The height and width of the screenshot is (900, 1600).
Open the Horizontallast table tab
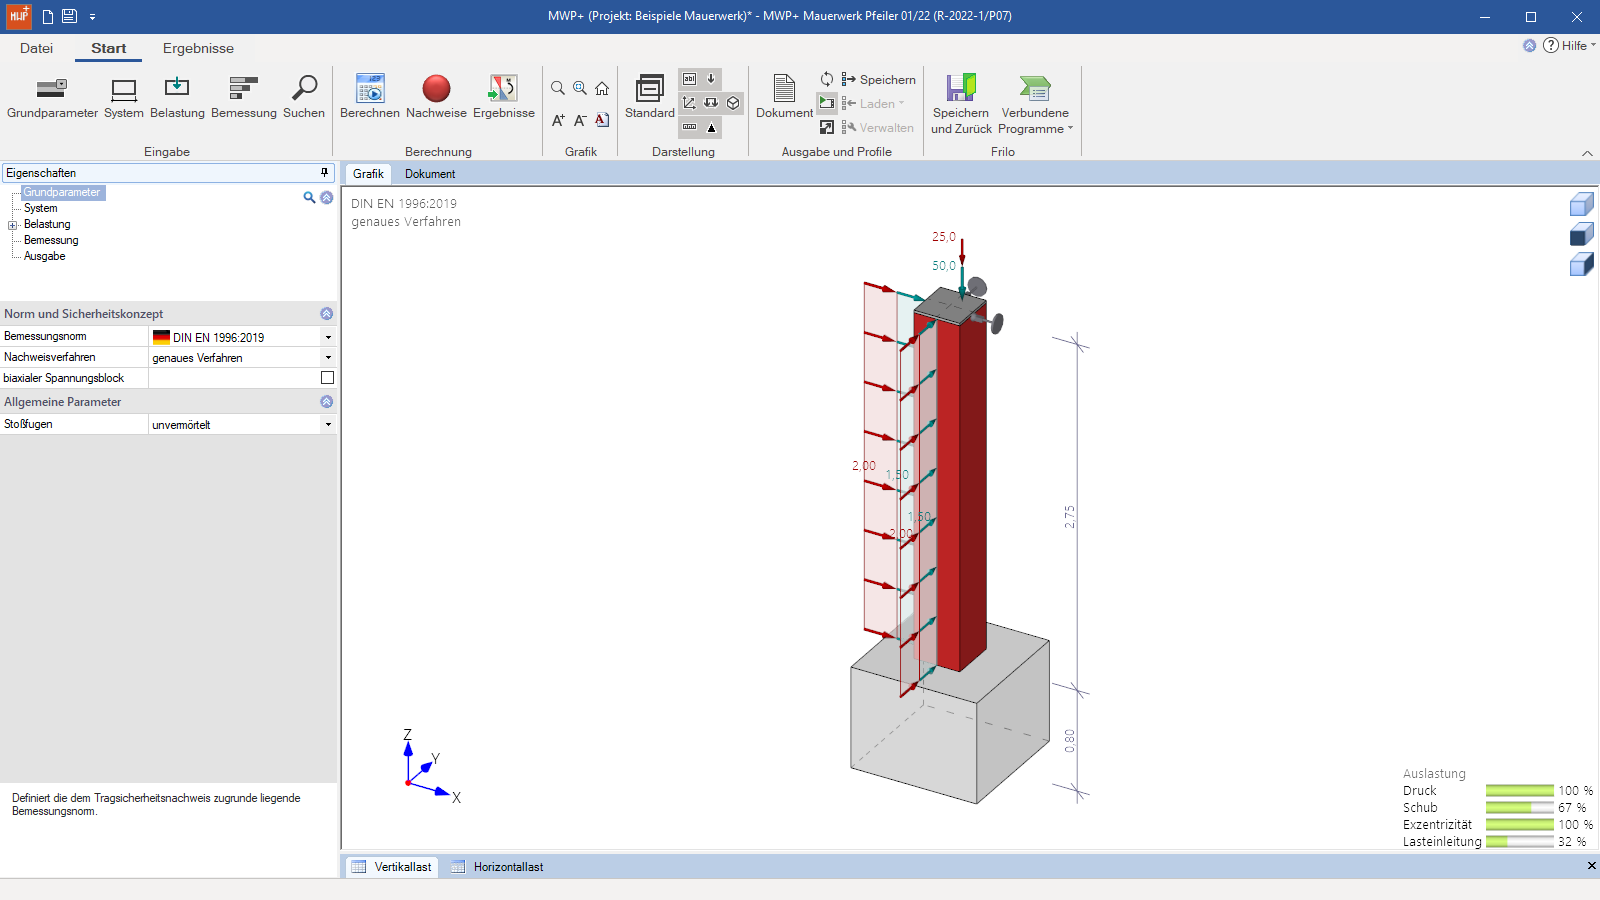(x=497, y=867)
